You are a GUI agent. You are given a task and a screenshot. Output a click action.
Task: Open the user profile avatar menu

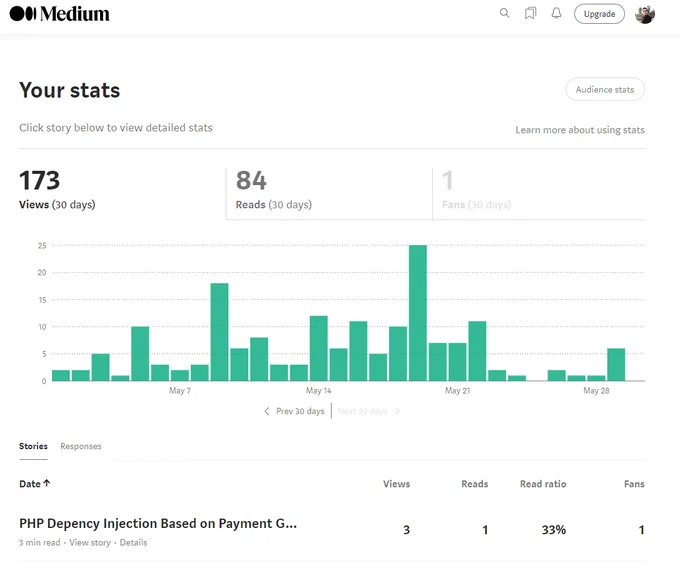(x=645, y=14)
